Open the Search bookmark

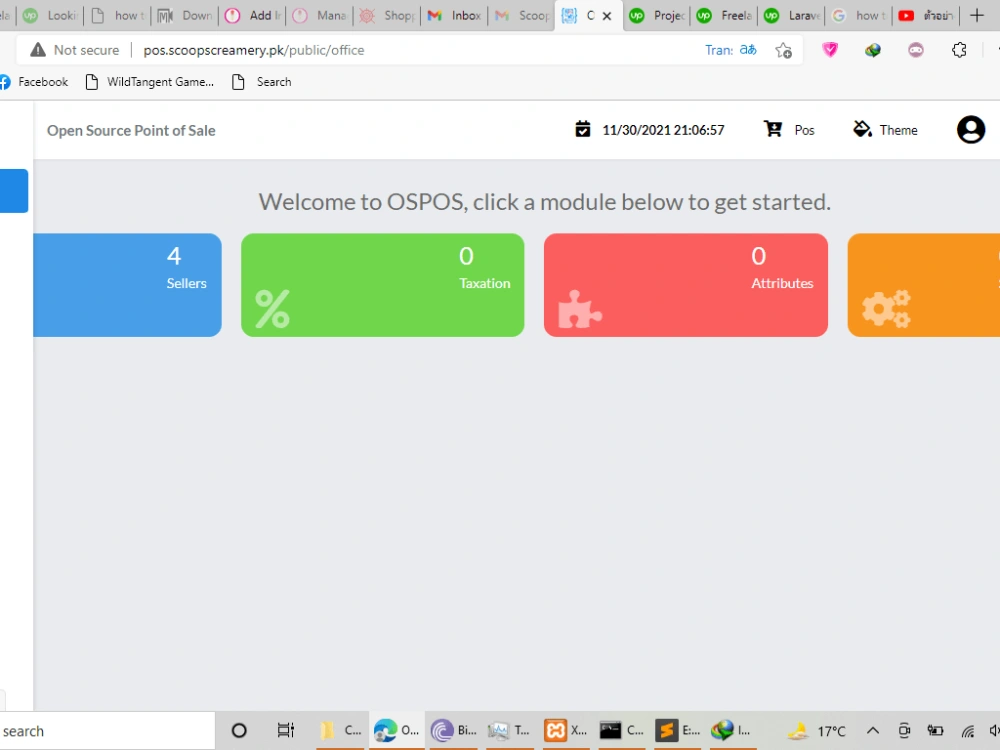click(261, 82)
